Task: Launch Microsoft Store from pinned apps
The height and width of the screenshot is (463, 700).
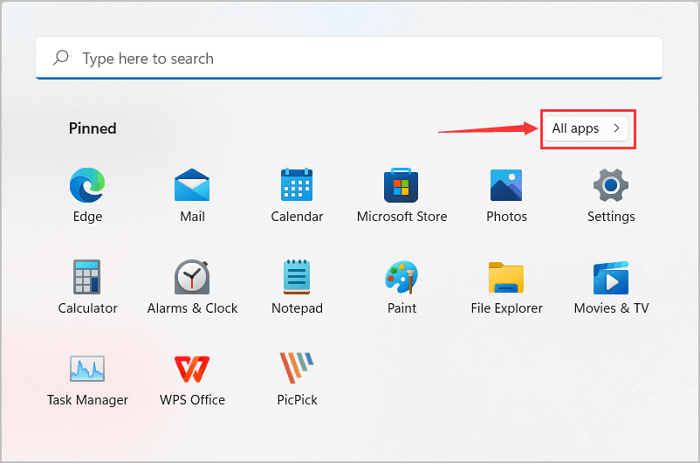Action: pyautogui.click(x=402, y=186)
